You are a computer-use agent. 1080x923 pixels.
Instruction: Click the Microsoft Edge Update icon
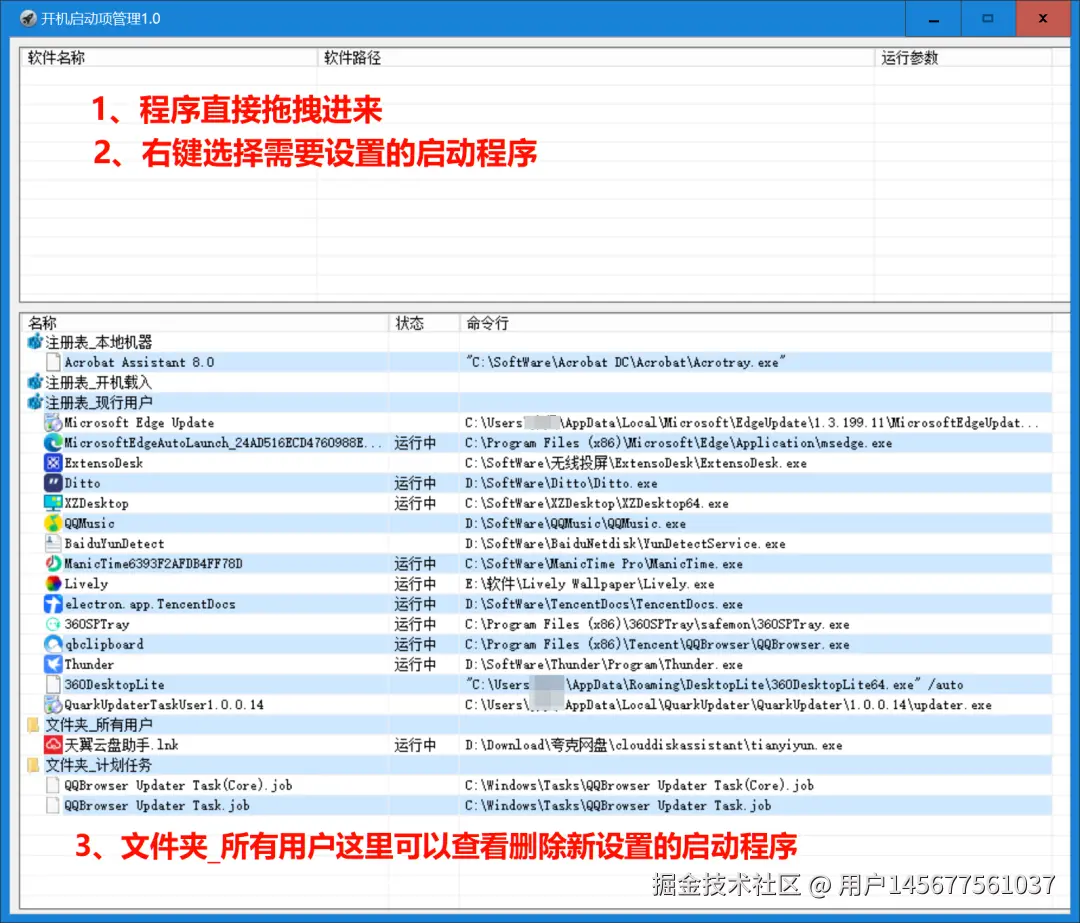point(53,422)
